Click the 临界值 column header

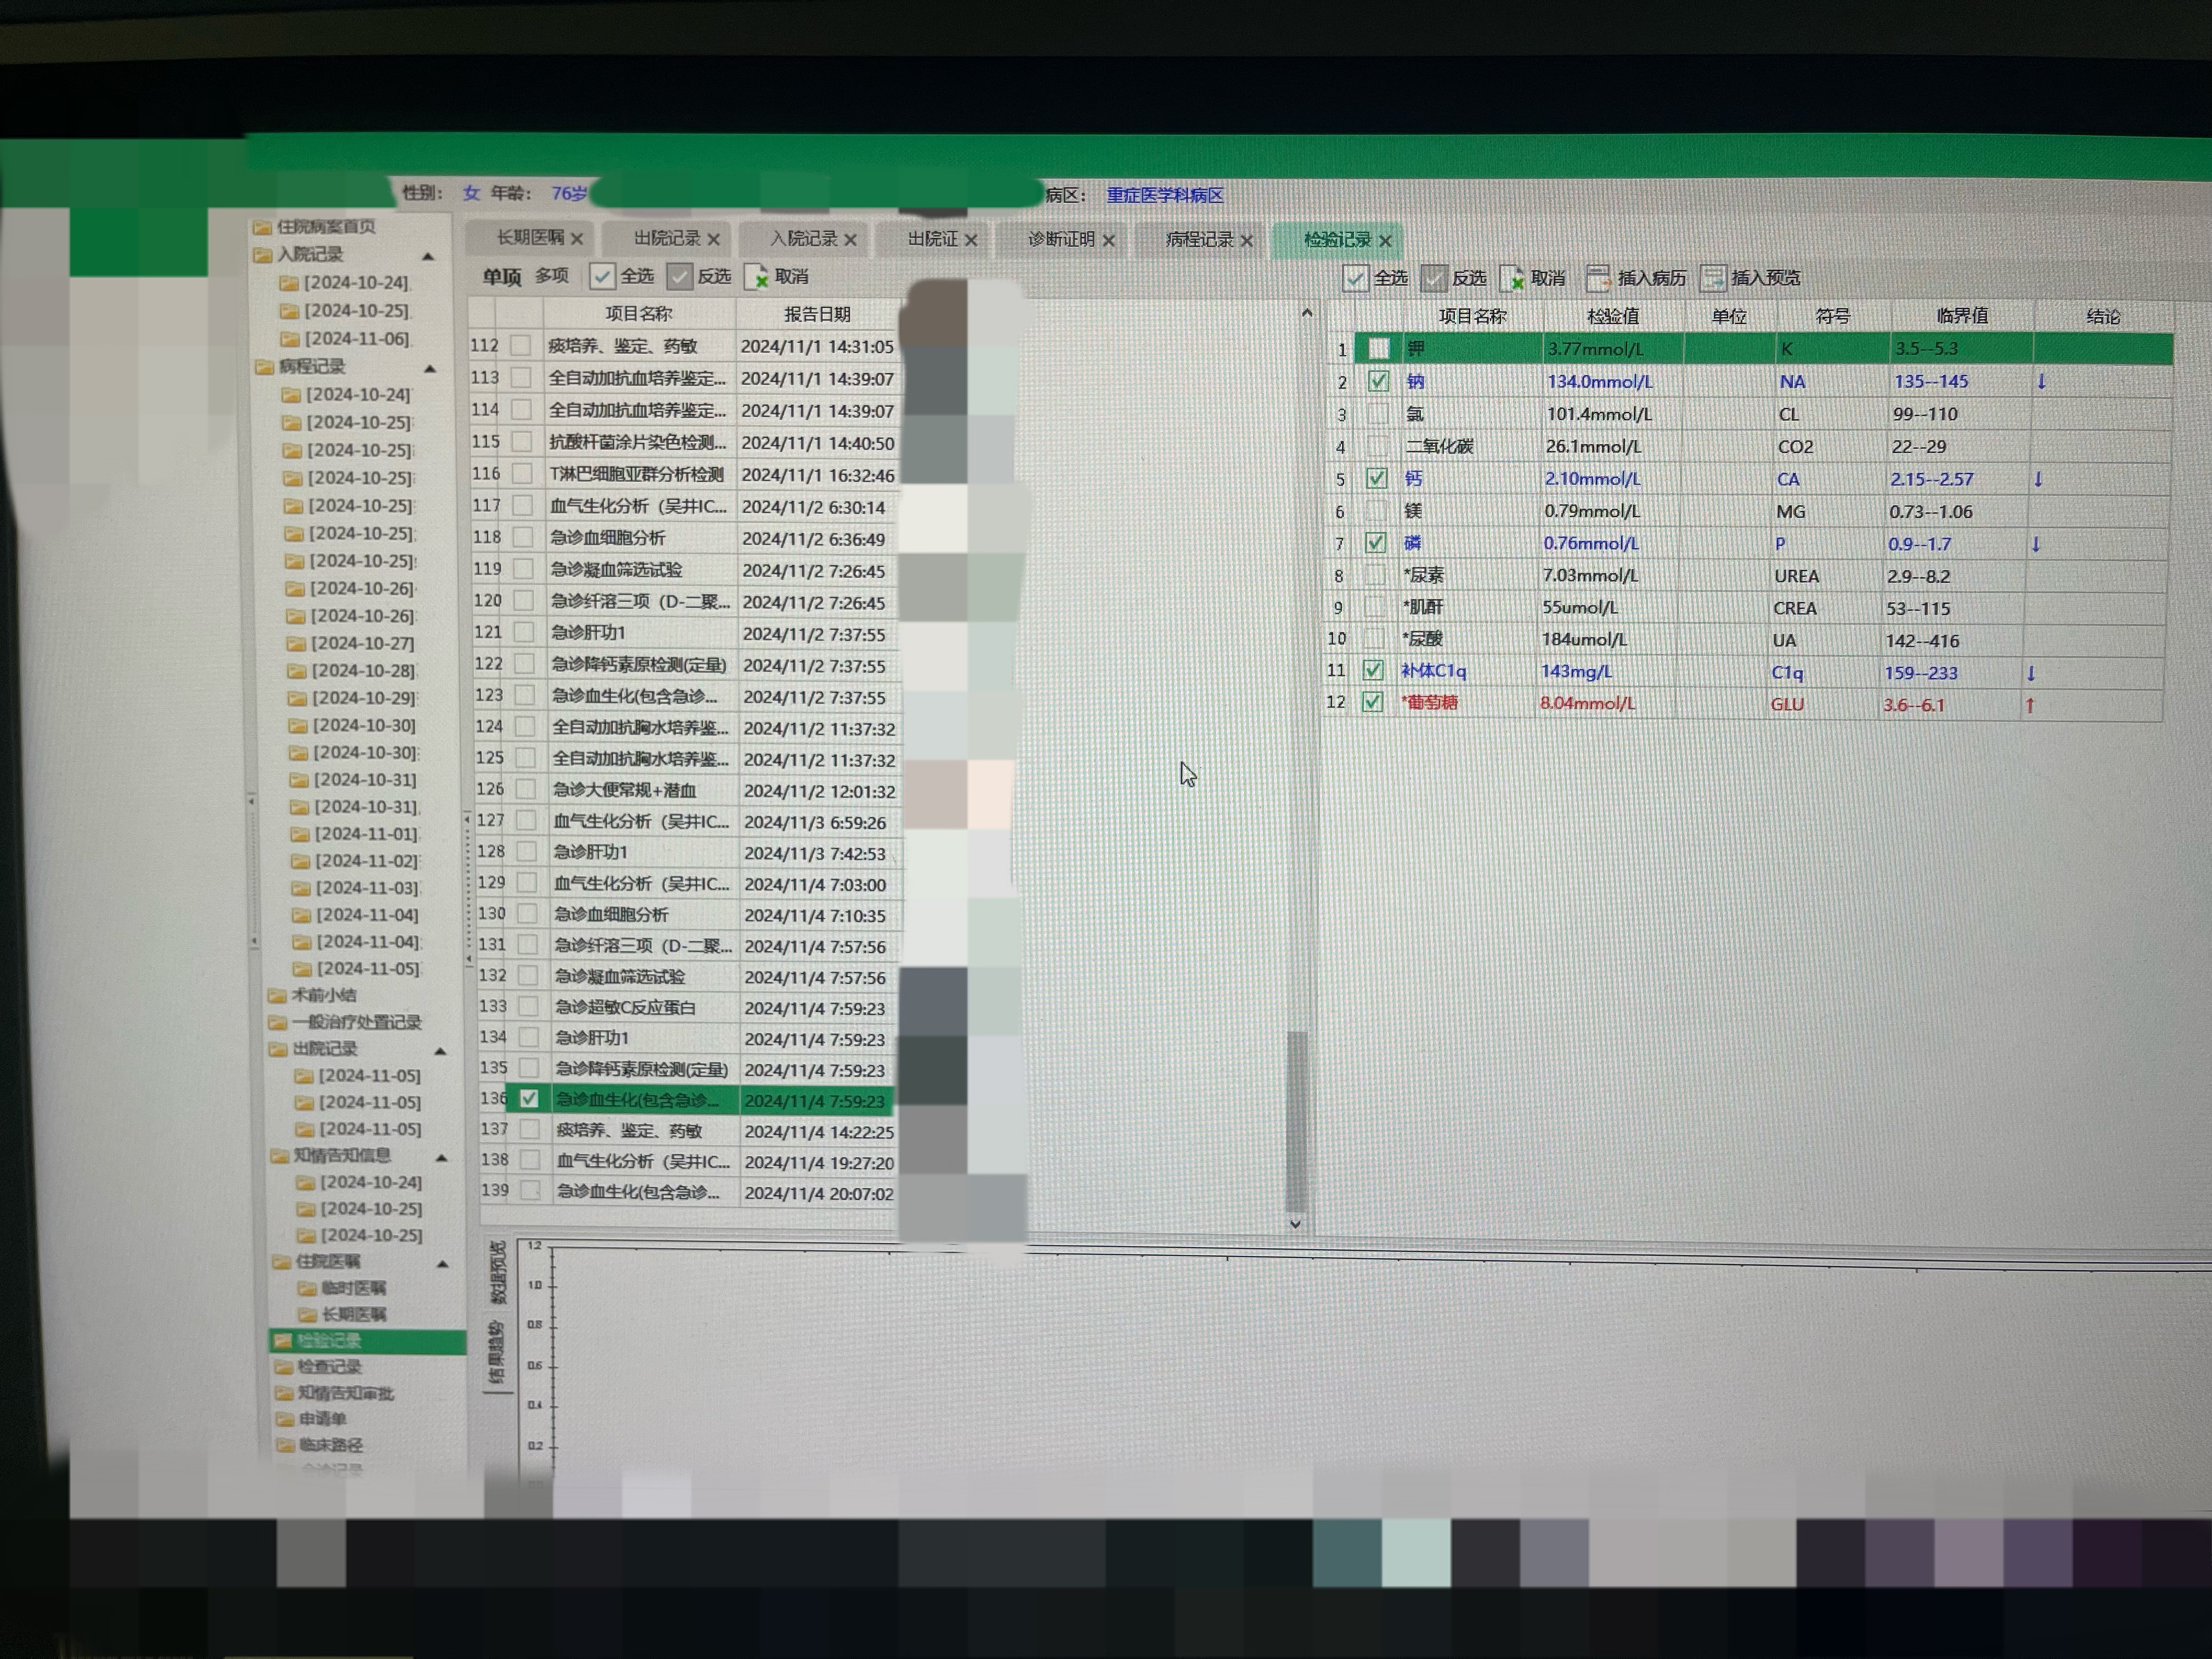coord(1961,316)
